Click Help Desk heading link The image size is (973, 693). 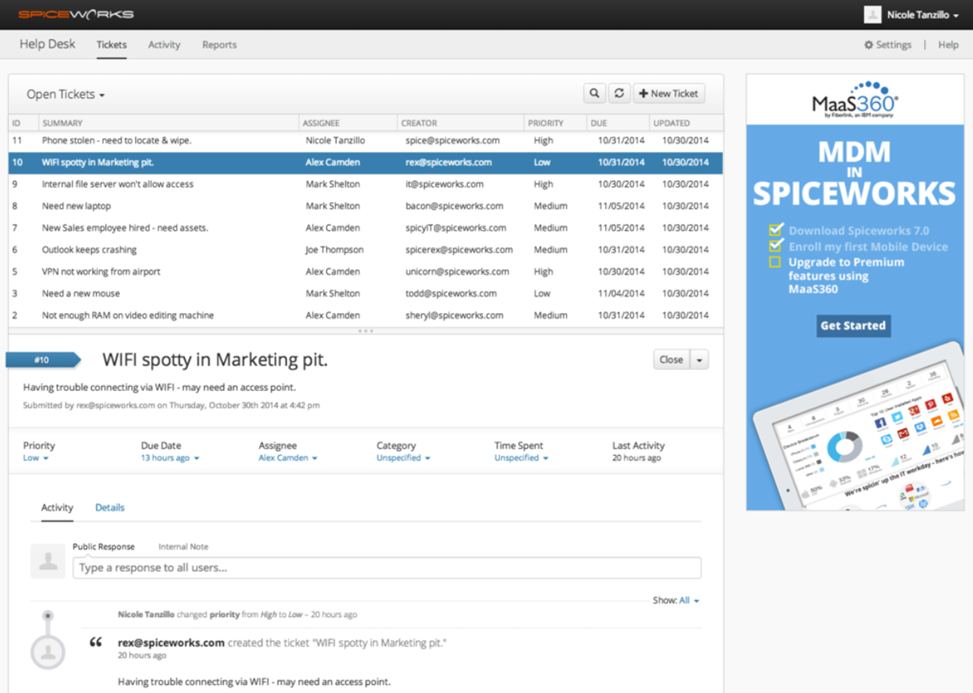tap(47, 44)
